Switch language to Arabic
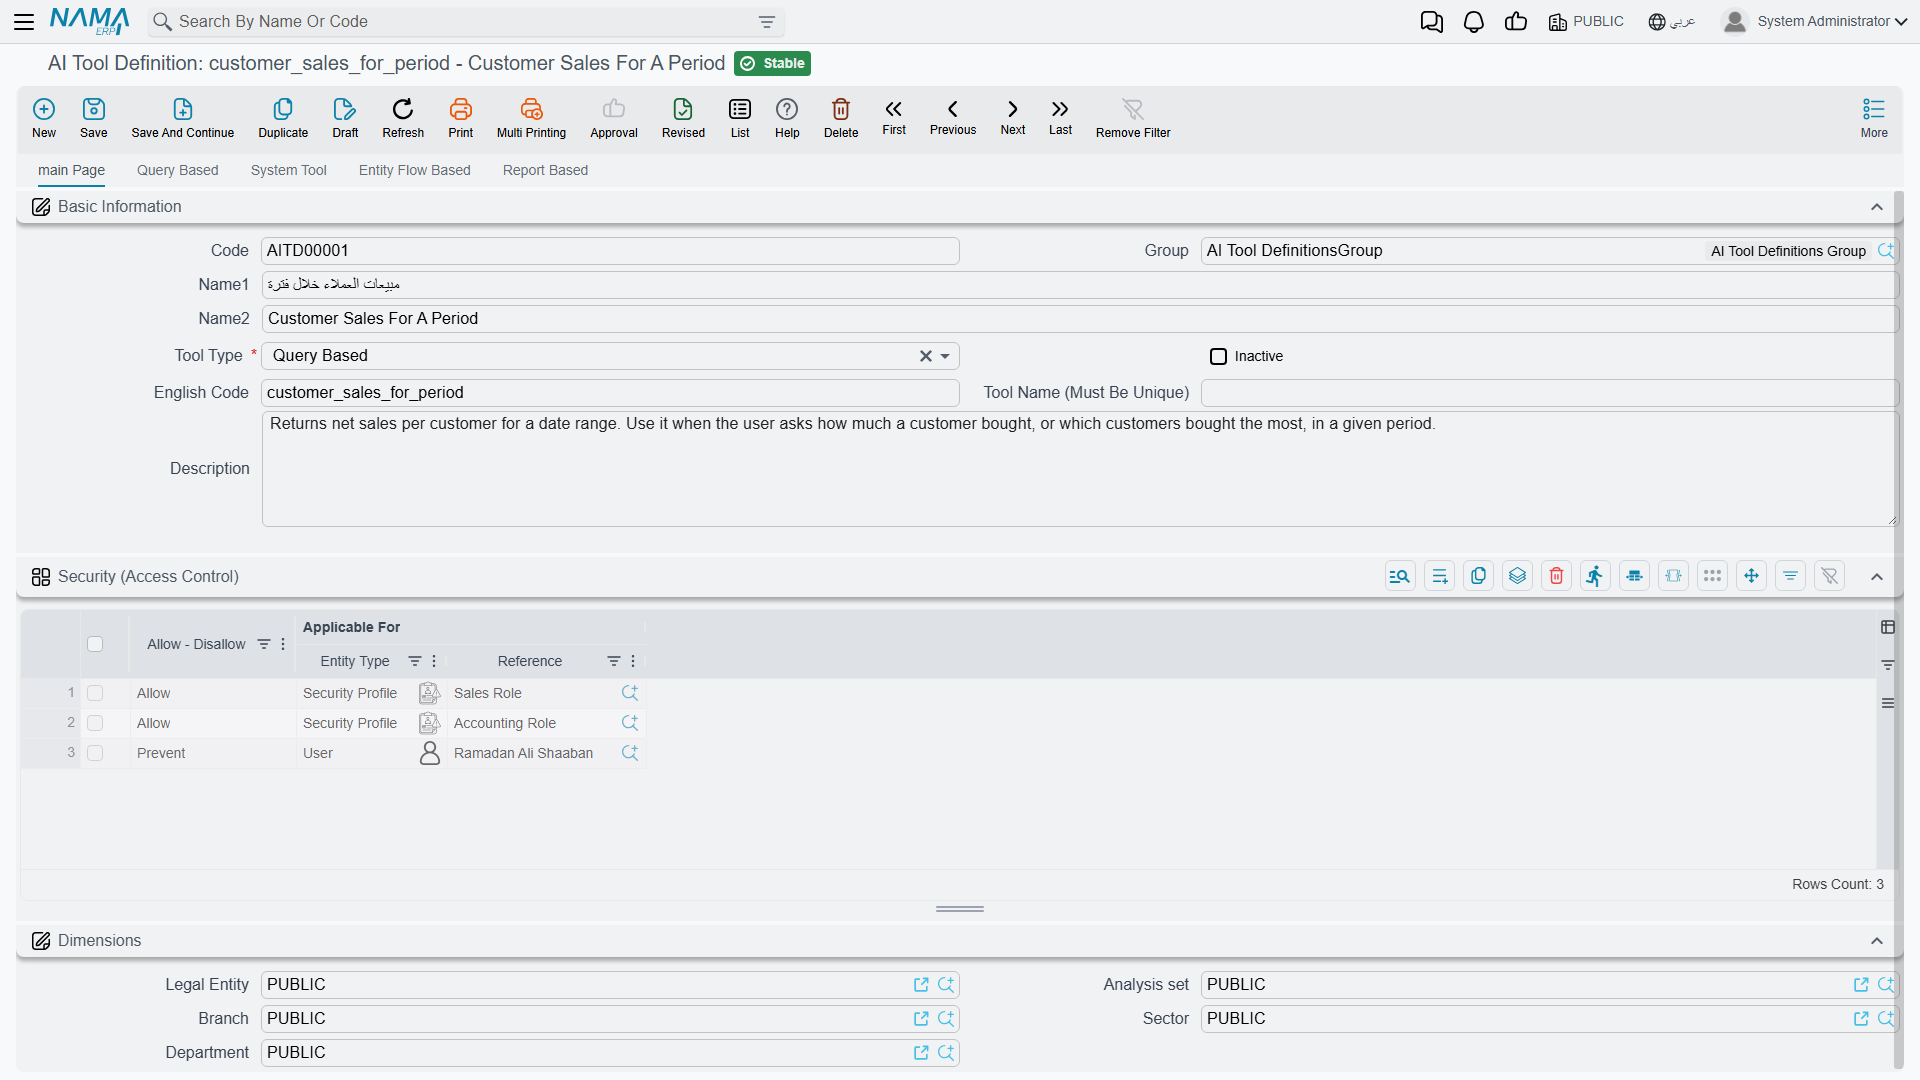The width and height of the screenshot is (1920, 1080). coord(1672,21)
